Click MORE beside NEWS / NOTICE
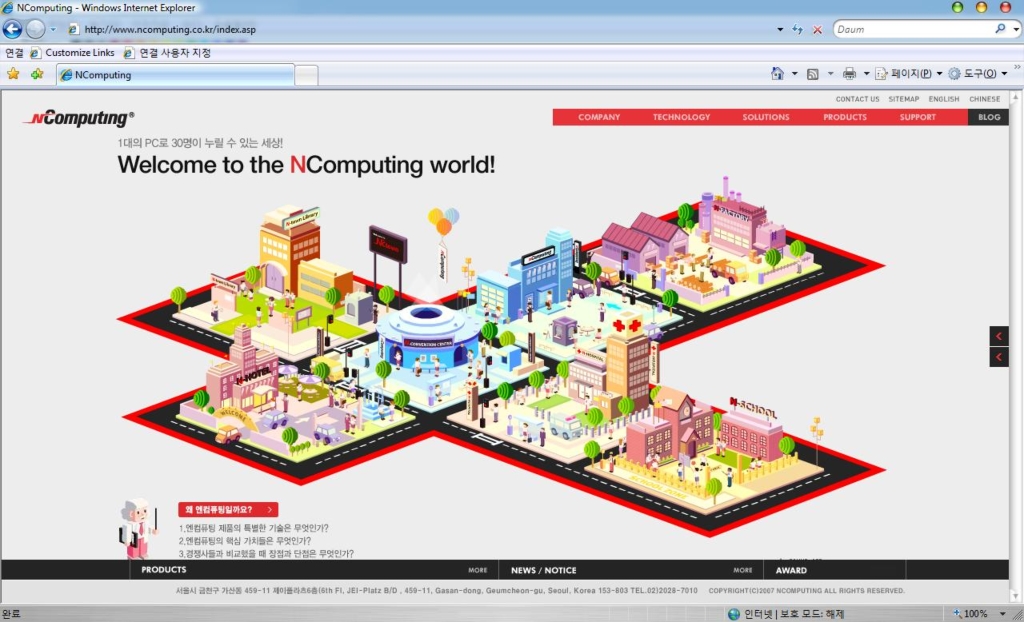The height and width of the screenshot is (622, 1024). click(x=743, y=570)
